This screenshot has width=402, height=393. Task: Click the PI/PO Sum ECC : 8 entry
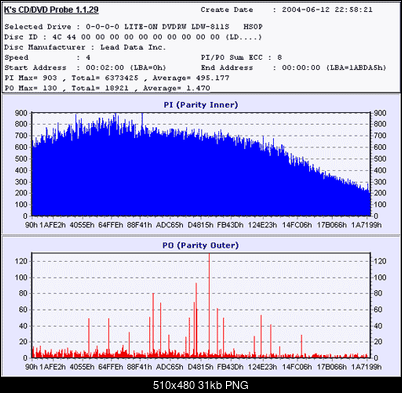242,58
